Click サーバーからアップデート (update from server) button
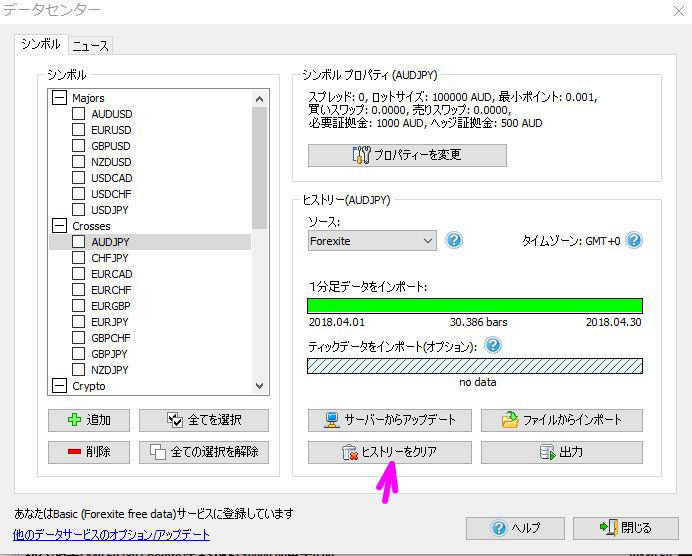The height and width of the screenshot is (556, 692). click(x=389, y=420)
